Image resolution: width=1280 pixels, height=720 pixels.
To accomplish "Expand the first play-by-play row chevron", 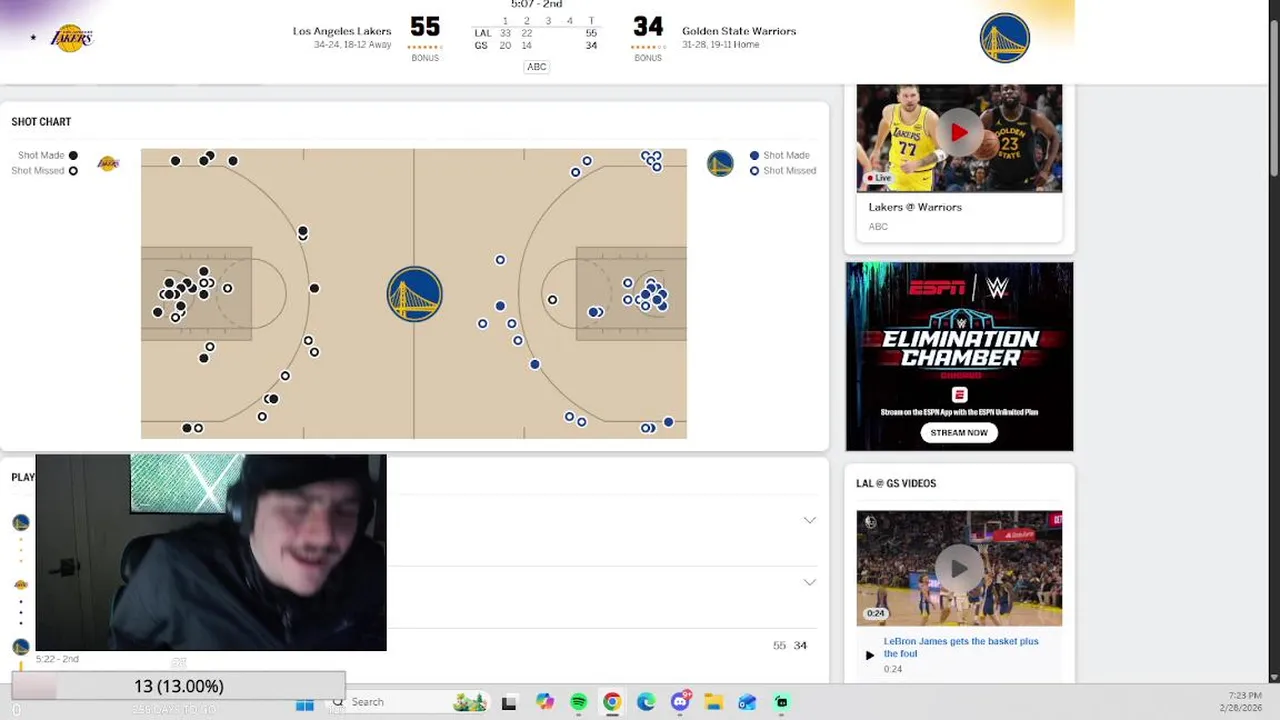I will coord(809,520).
